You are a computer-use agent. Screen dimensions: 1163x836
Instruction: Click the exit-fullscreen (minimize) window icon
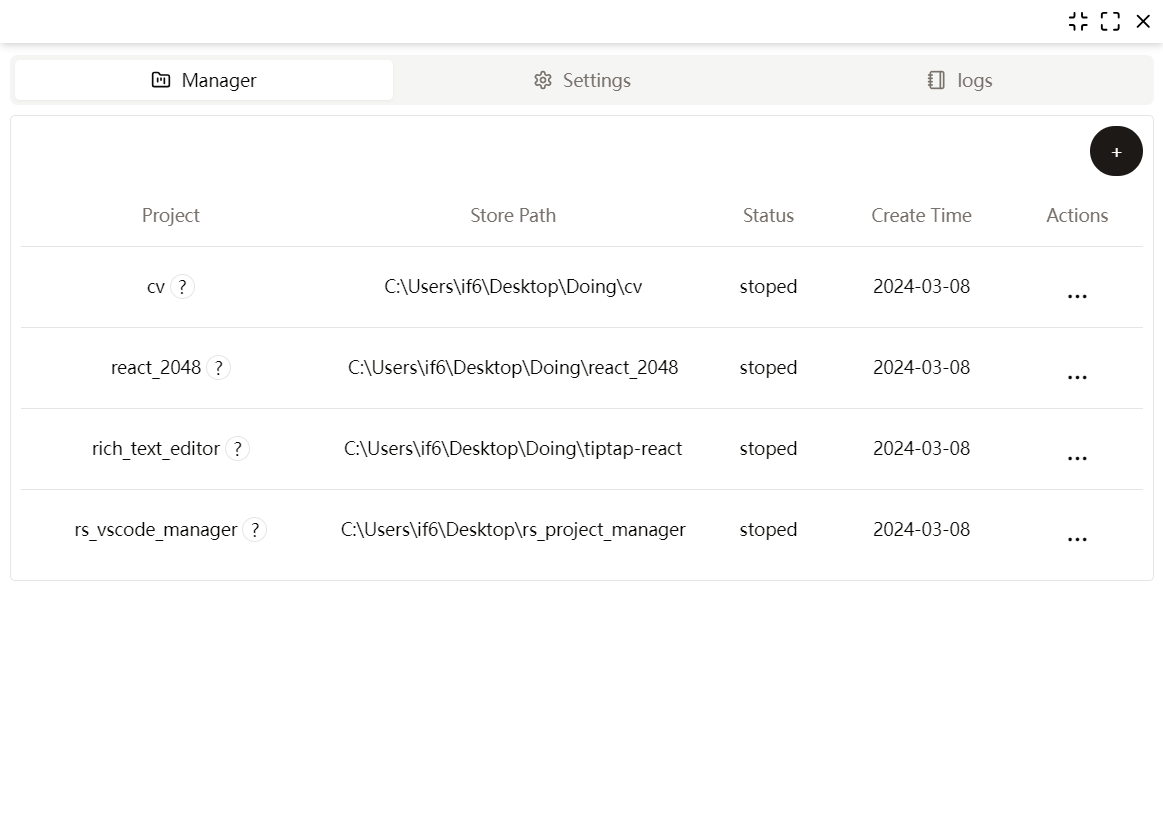pyautogui.click(x=1078, y=22)
